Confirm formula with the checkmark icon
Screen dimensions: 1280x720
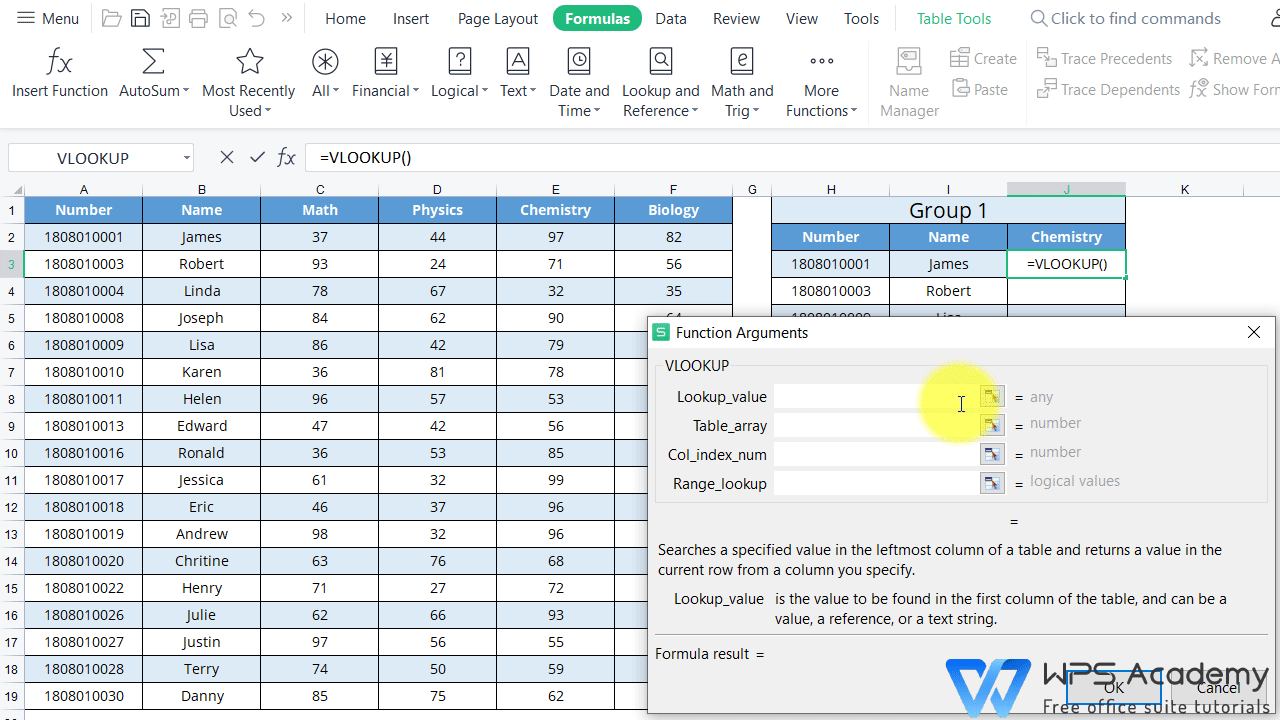[257, 157]
